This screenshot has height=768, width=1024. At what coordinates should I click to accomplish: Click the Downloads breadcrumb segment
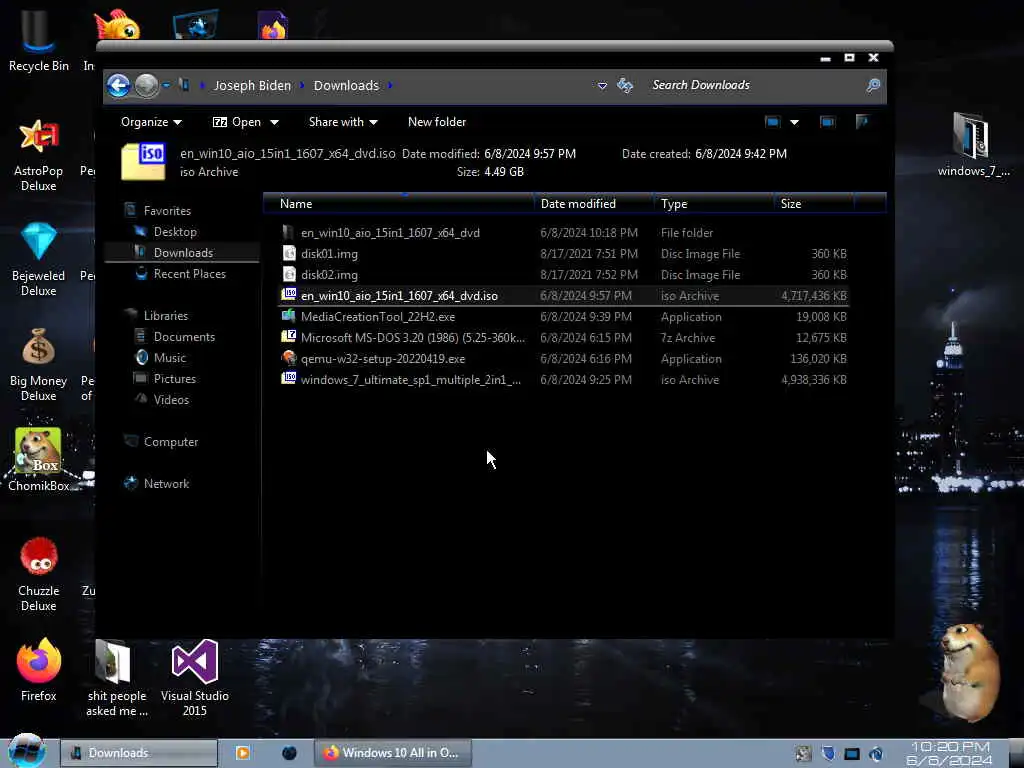click(x=346, y=86)
